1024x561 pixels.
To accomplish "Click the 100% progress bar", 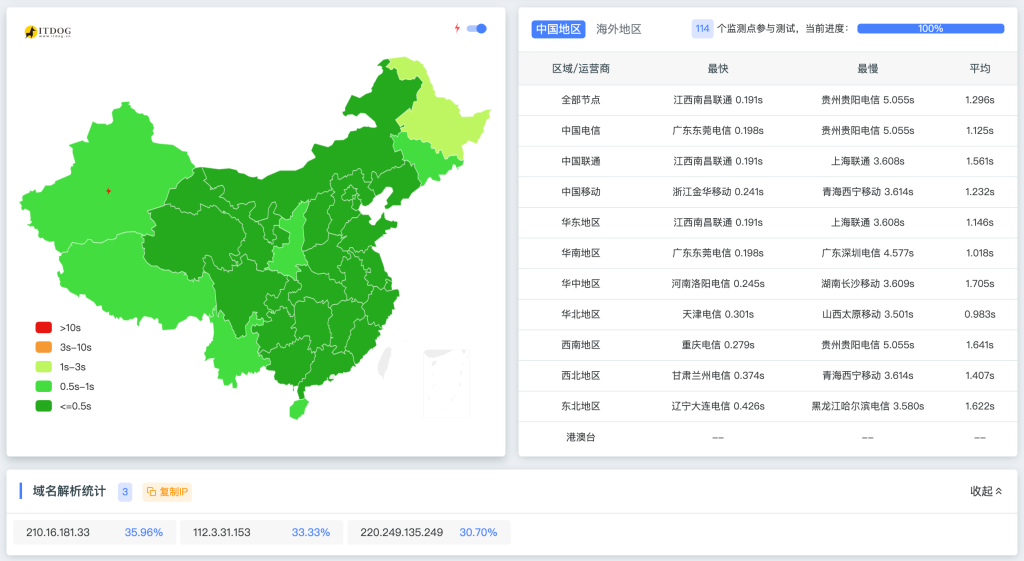I will coord(930,29).
